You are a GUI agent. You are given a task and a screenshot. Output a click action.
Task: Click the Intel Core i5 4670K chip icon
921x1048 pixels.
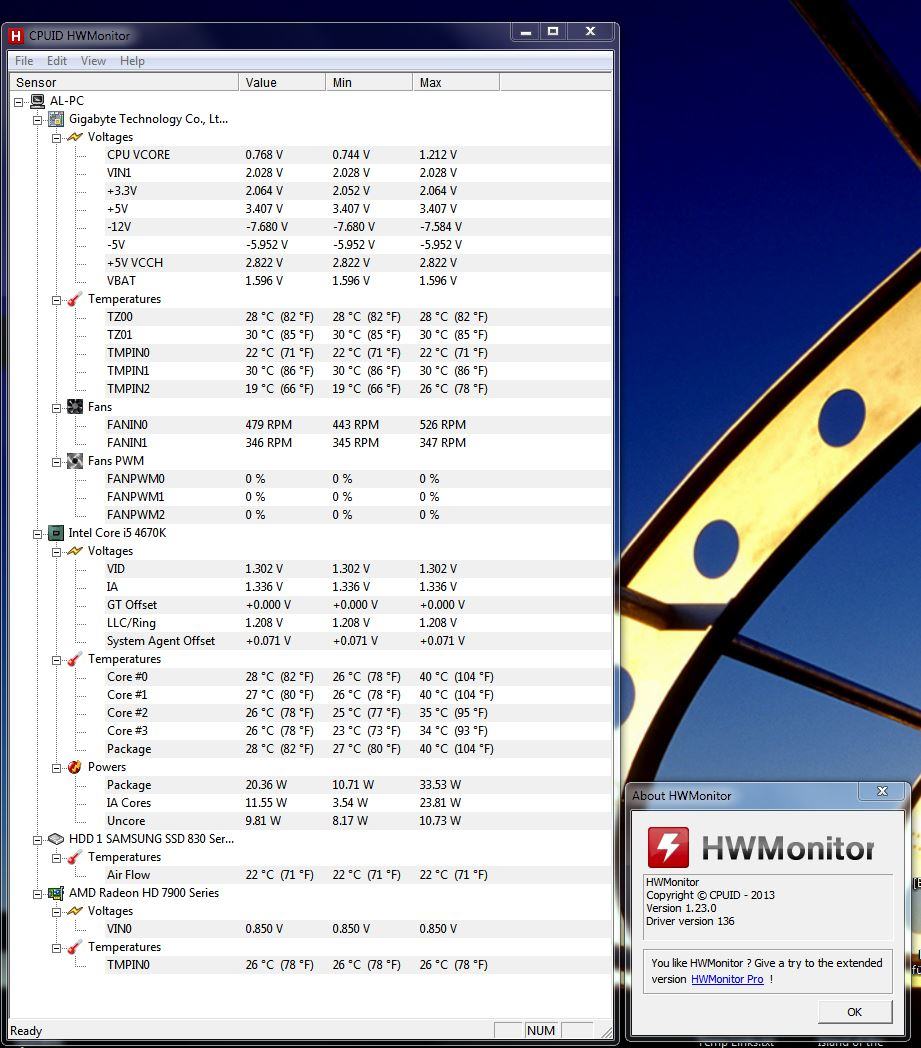56,533
